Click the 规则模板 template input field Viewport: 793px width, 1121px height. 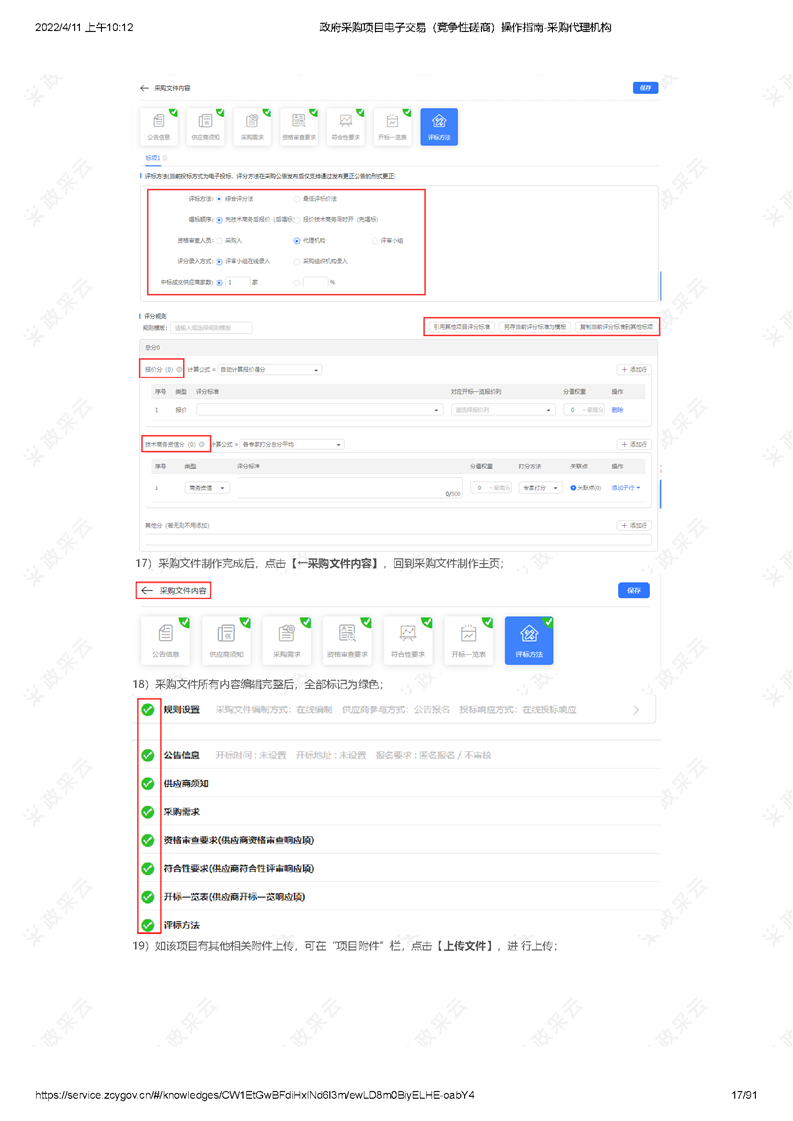tap(212, 327)
